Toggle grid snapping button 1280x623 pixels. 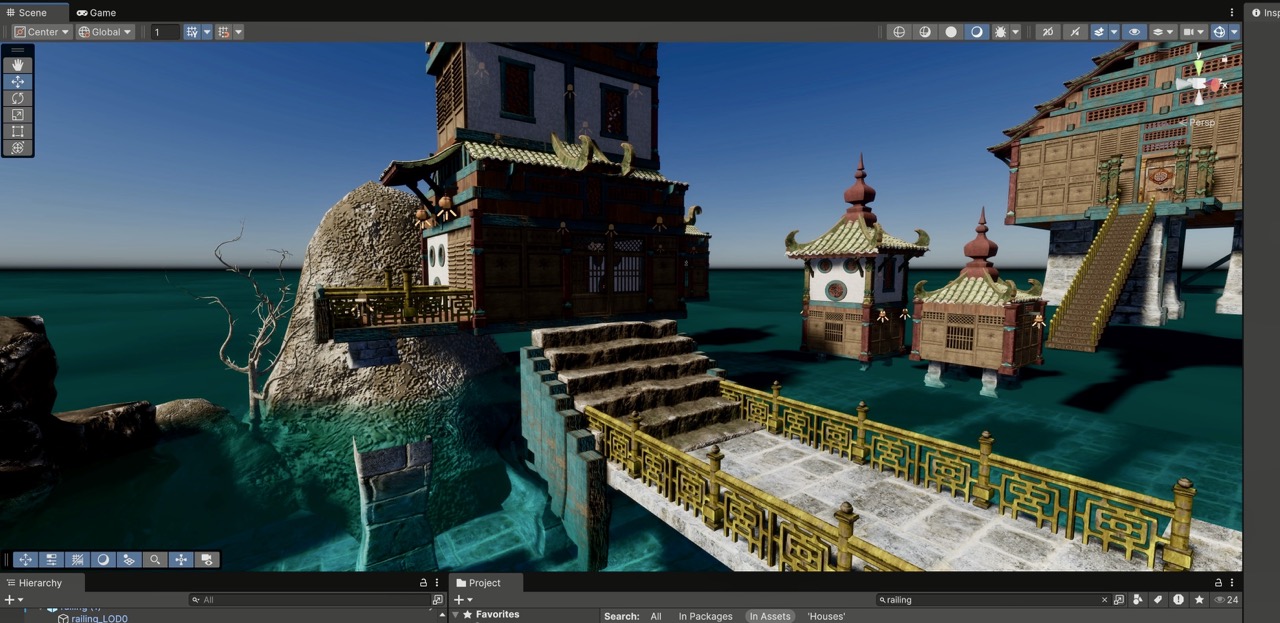click(224, 32)
